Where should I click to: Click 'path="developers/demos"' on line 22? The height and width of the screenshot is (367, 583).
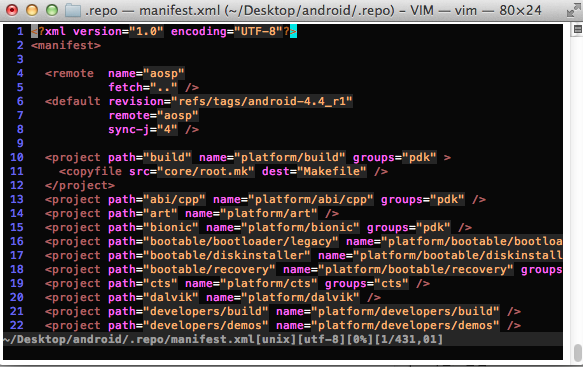tap(188, 325)
